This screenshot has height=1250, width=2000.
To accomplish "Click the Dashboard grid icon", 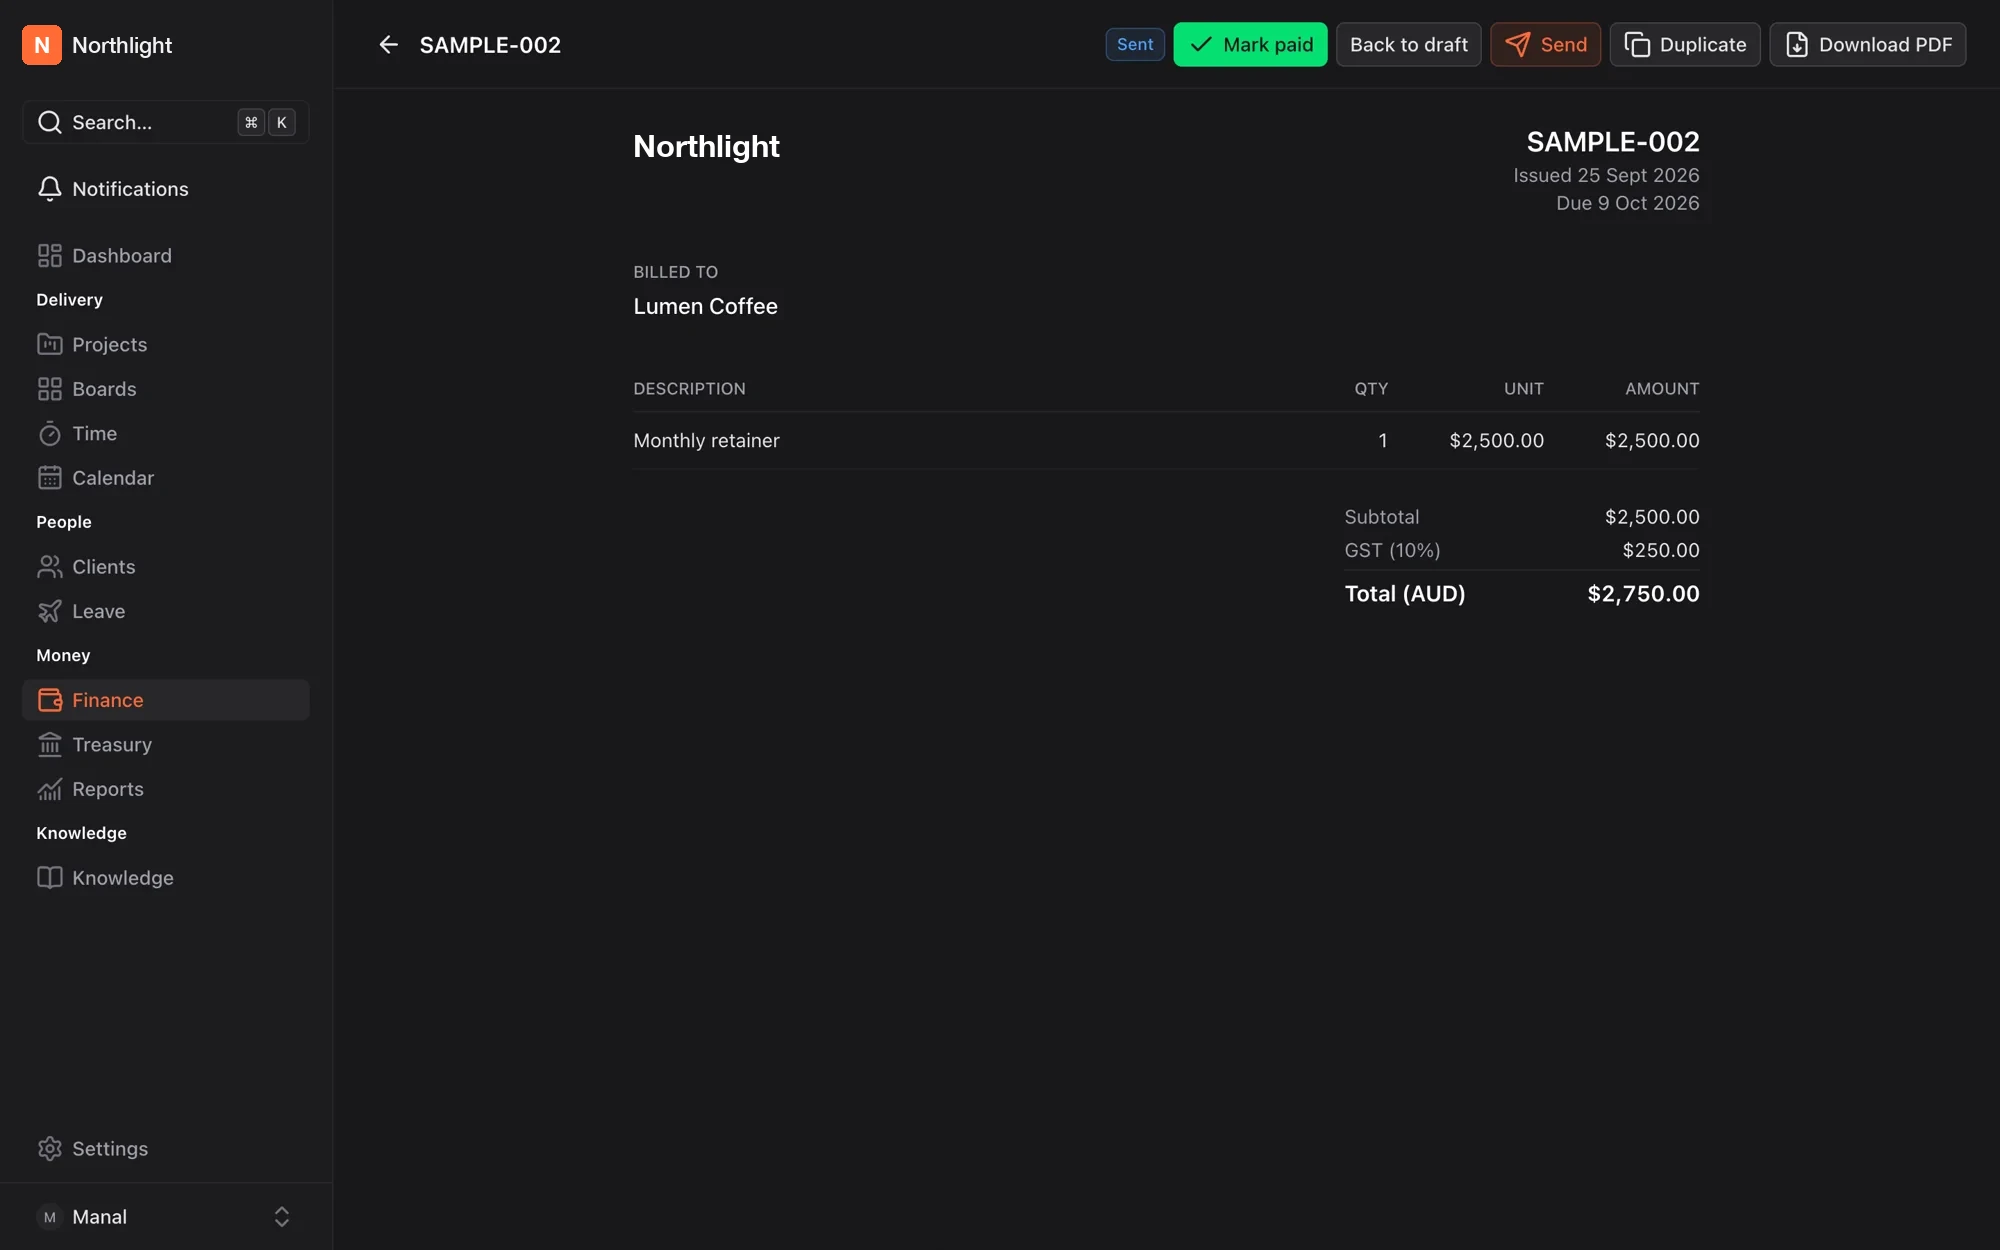I will point(50,256).
